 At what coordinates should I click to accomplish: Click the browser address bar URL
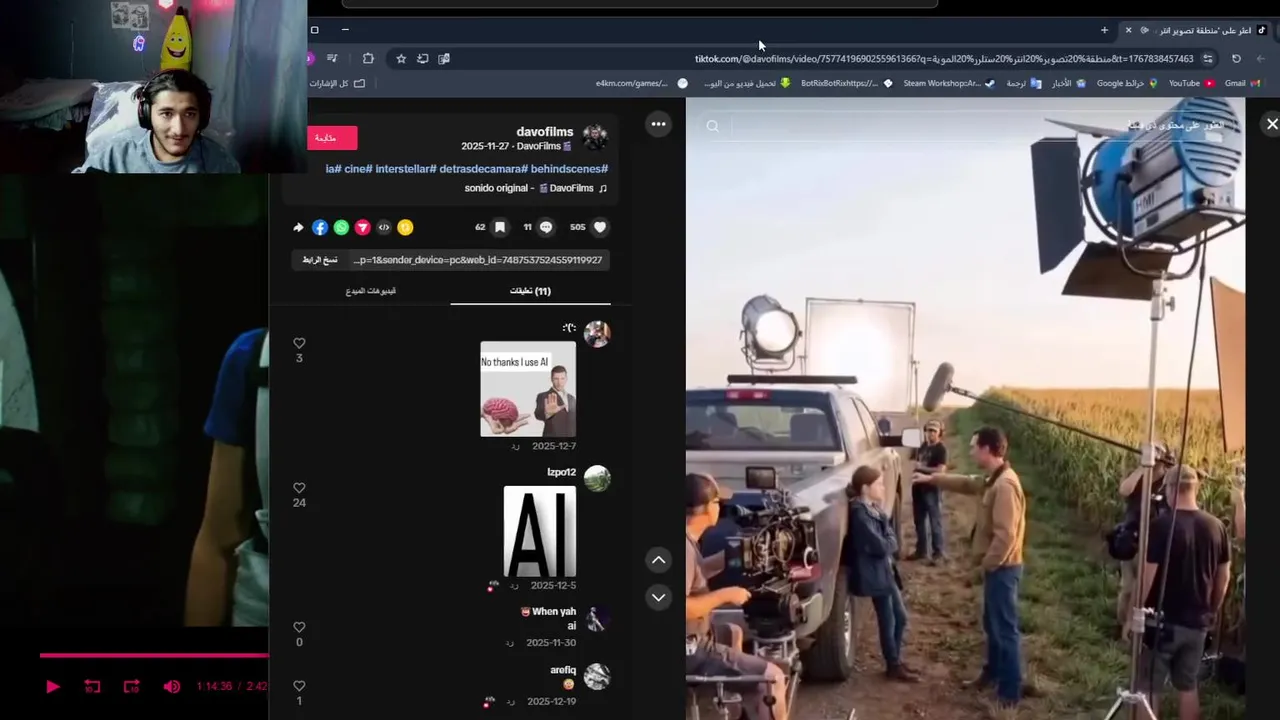pos(944,58)
